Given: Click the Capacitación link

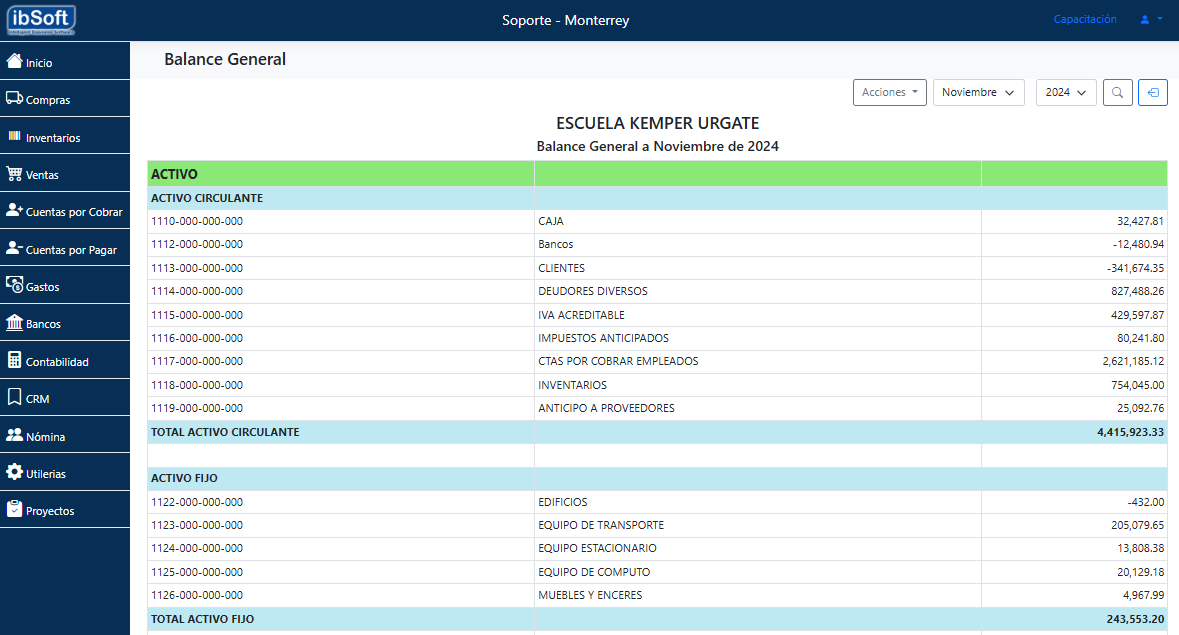Looking at the screenshot, I should click(1085, 19).
